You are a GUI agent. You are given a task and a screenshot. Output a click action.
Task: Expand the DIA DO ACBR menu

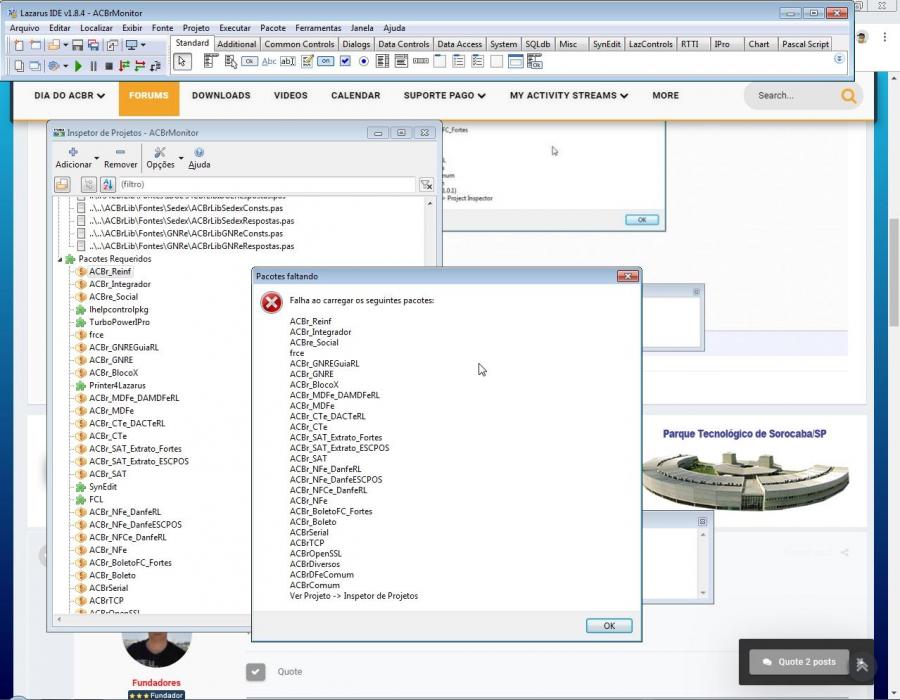pyautogui.click(x=69, y=96)
